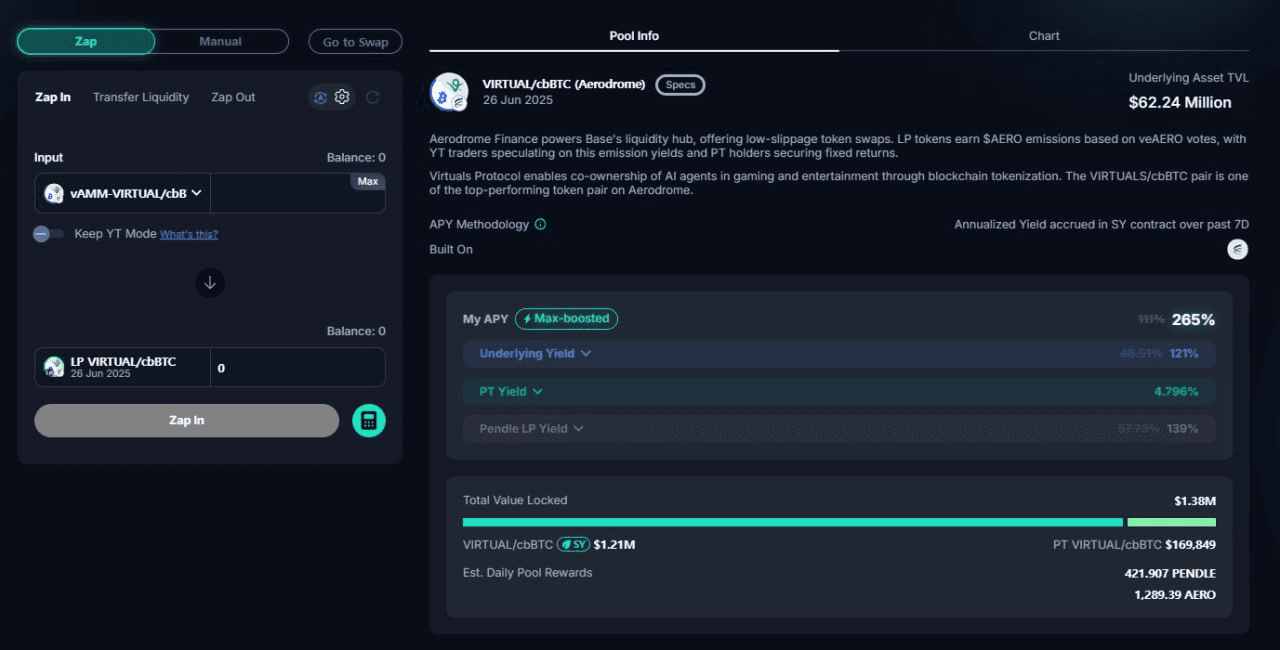1280x650 pixels.
Task: Click the 26 Jun 2025 date under pool name
Action: click(x=517, y=100)
